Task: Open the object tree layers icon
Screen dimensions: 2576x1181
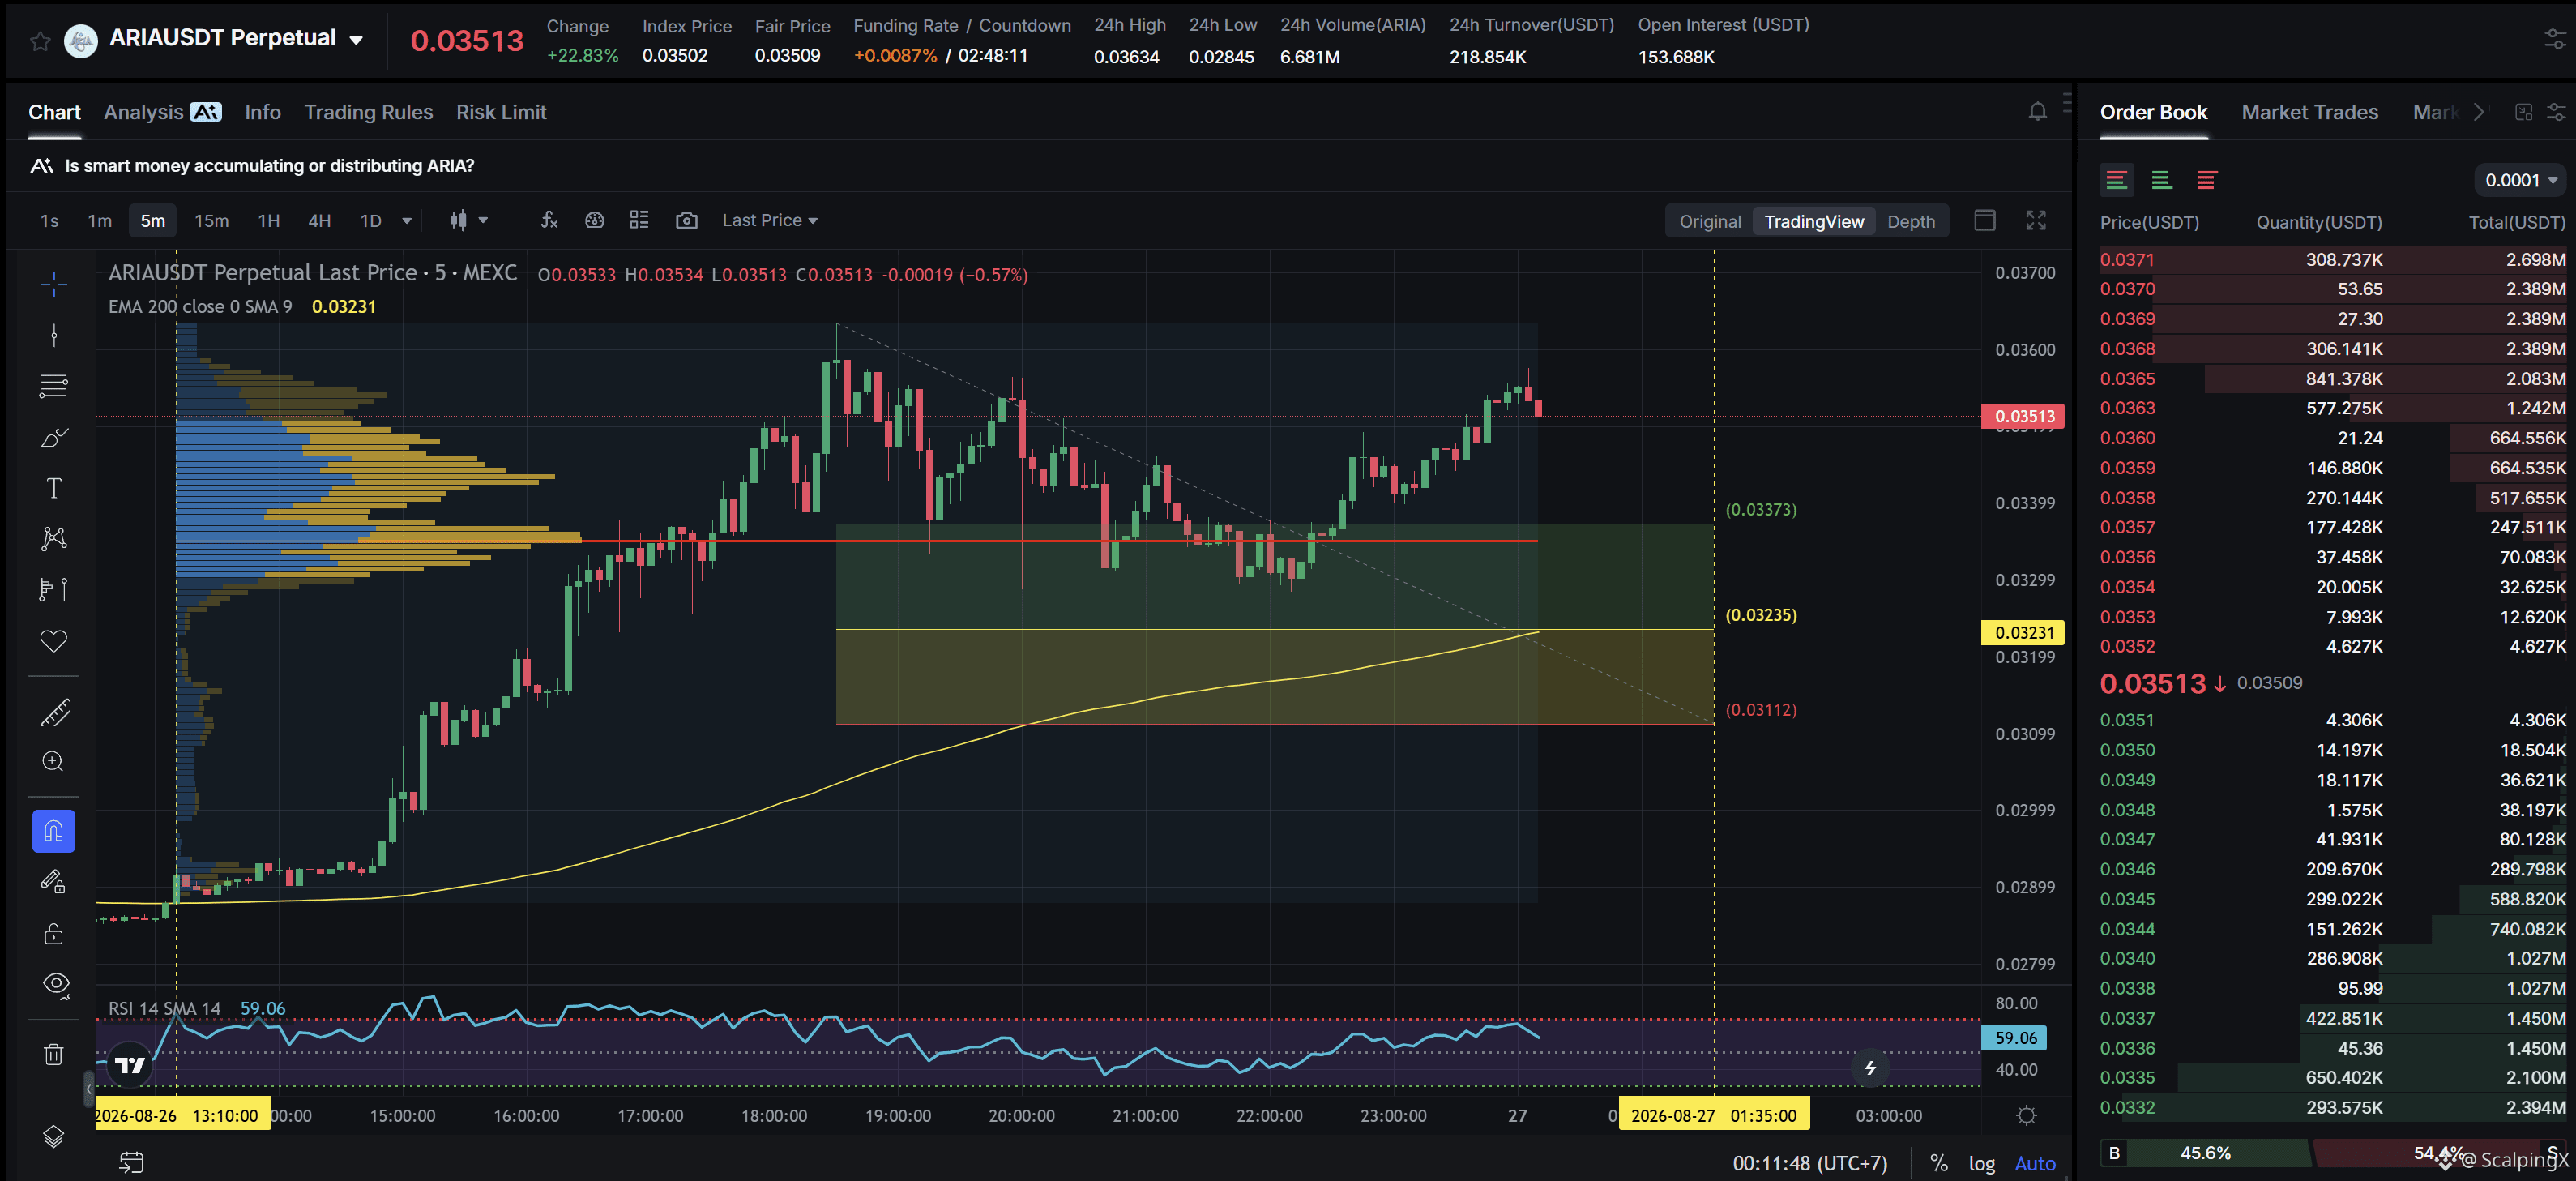Action: [54, 1137]
